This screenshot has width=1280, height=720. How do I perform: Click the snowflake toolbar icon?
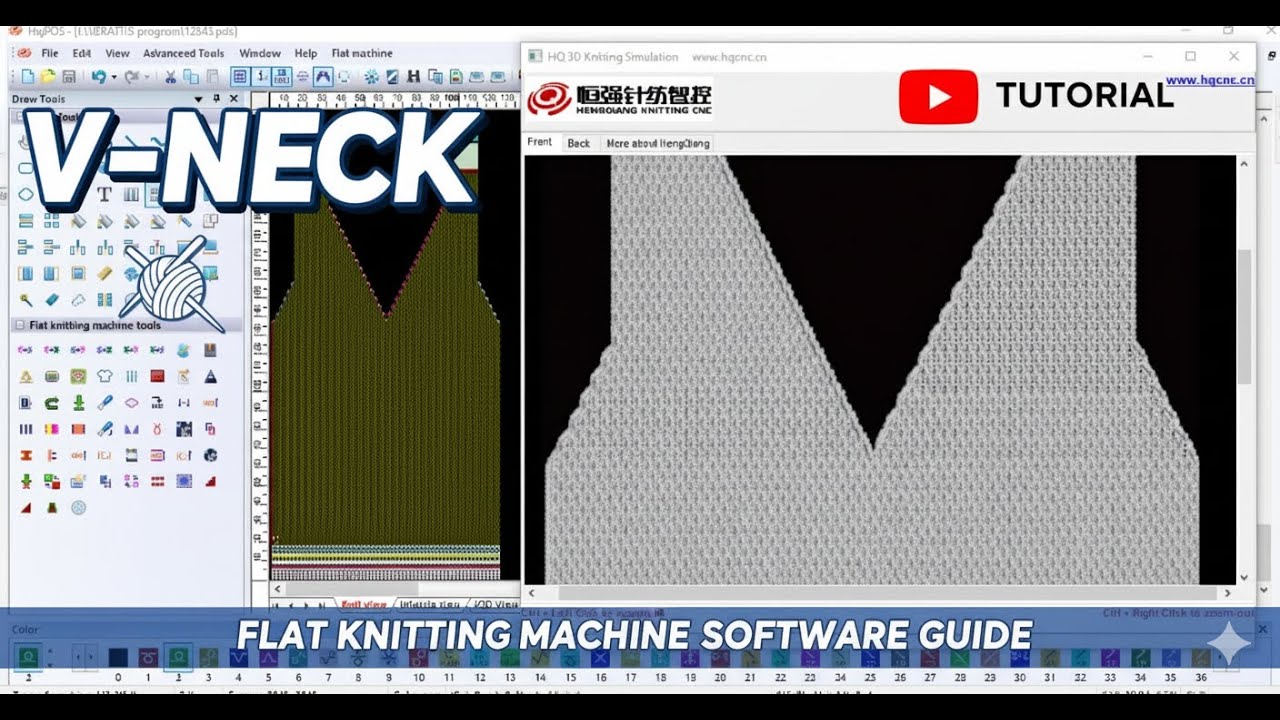[x=371, y=77]
